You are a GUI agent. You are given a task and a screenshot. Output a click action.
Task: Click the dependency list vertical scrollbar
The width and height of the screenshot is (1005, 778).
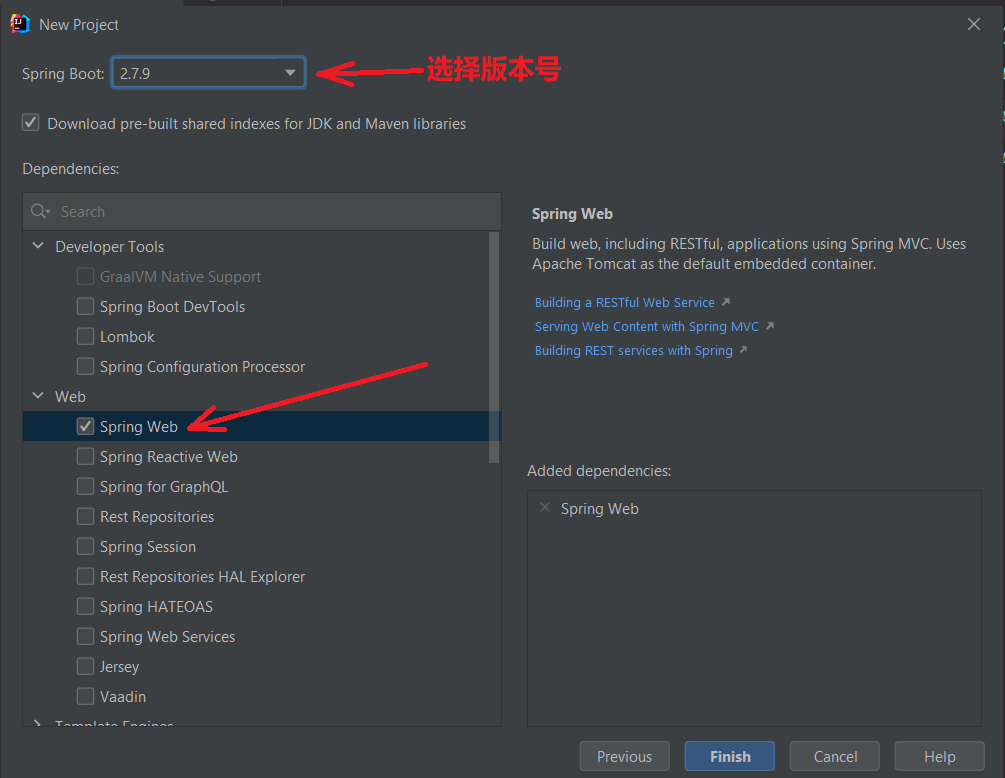pyautogui.click(x=494, y=347)
